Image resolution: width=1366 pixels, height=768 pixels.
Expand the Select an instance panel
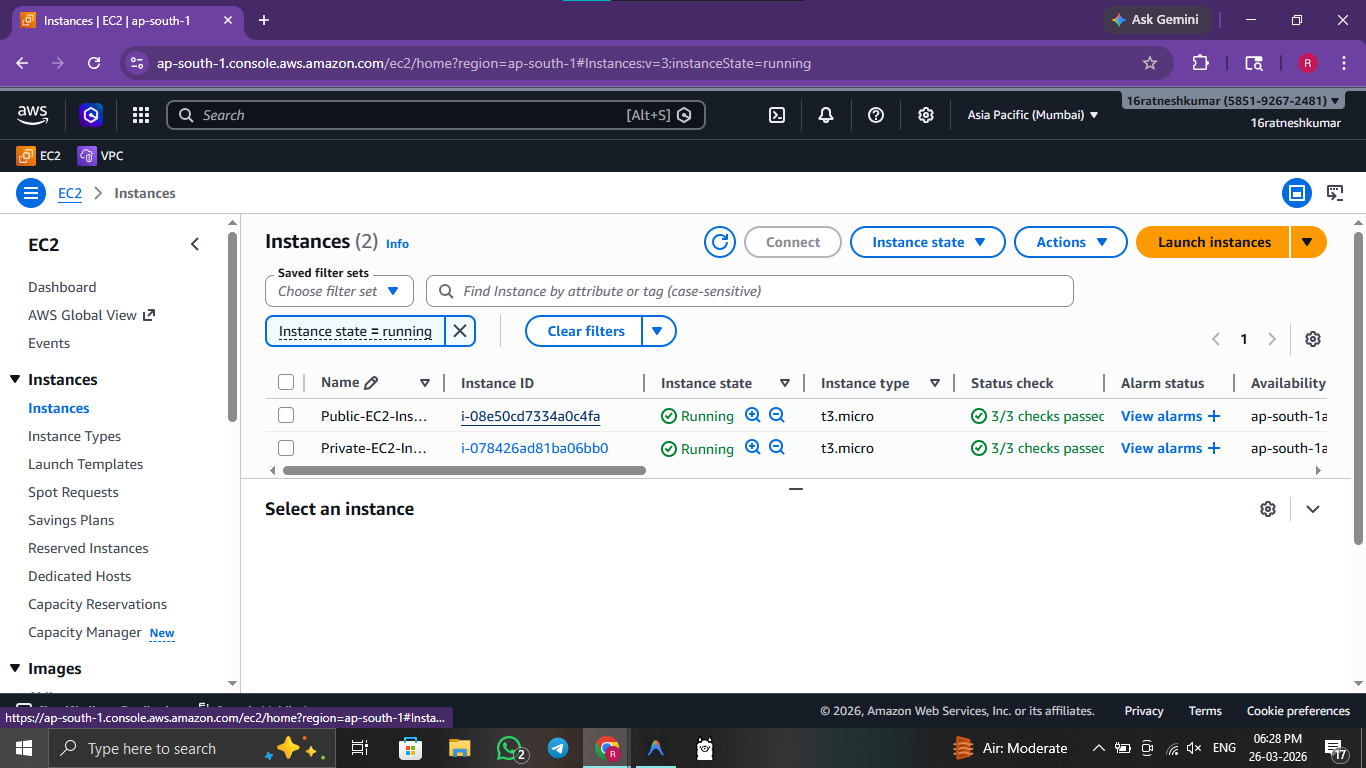coord(1313,509)
